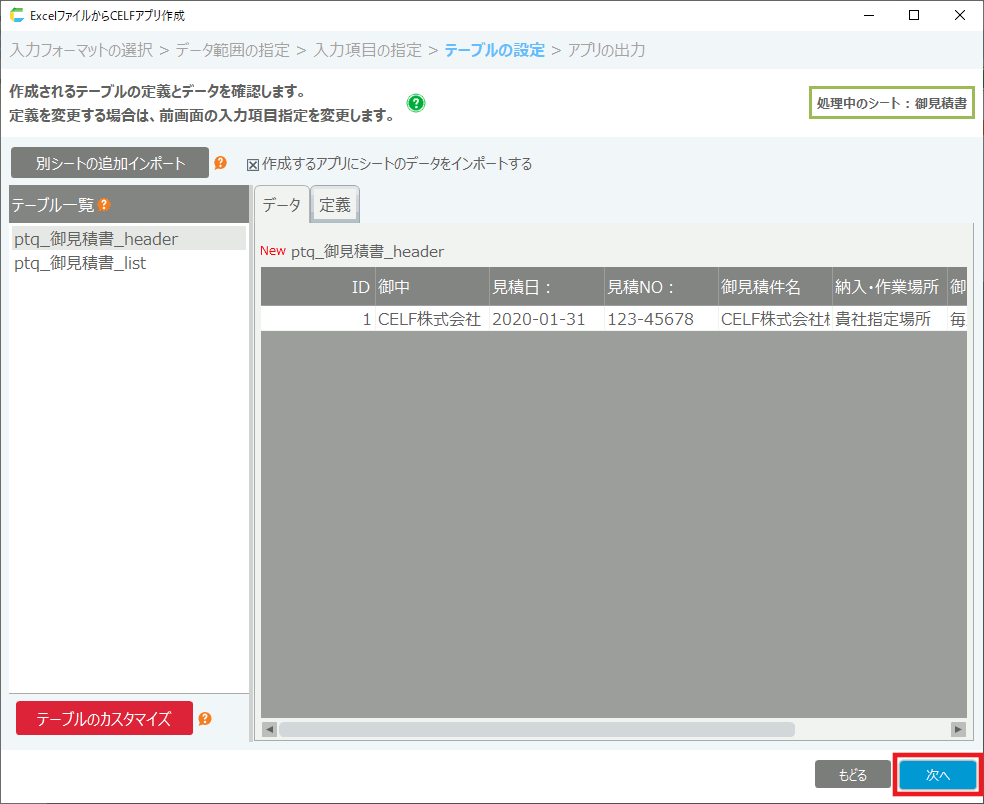Open 別シートの追加インポート

coord(110,163)
